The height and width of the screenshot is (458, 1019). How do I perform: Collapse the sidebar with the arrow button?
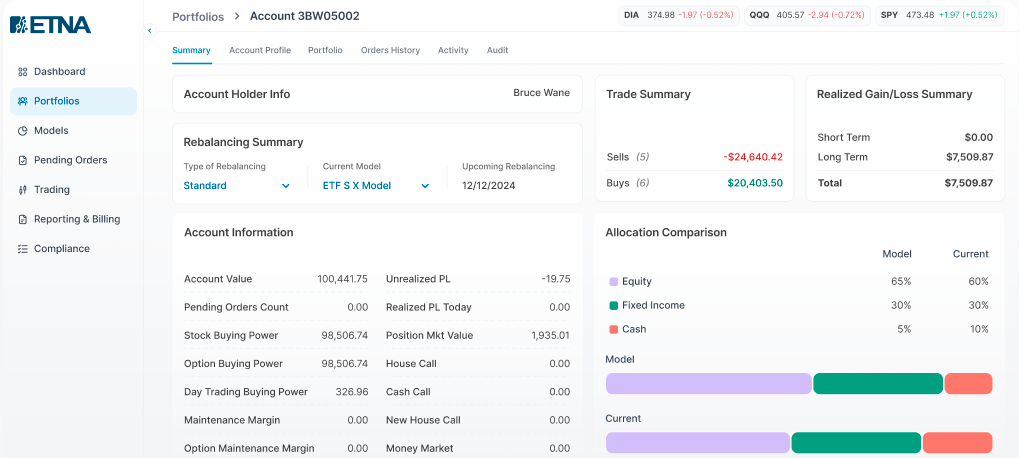(149, 31)
